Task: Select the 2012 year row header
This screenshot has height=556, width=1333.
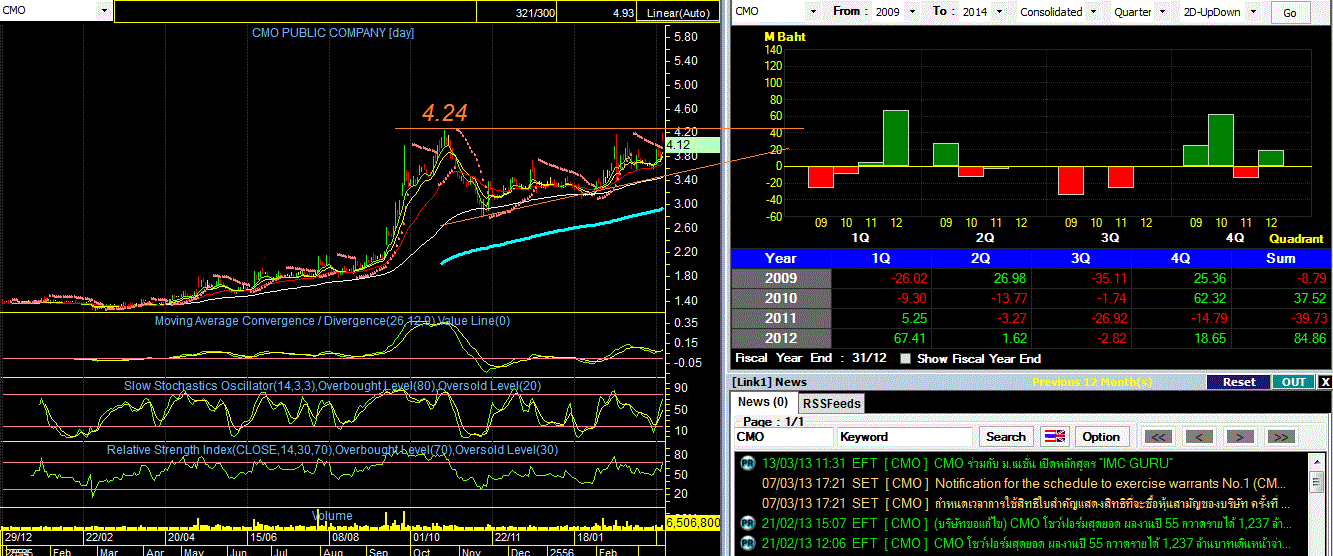Action: tap(781, 338)
